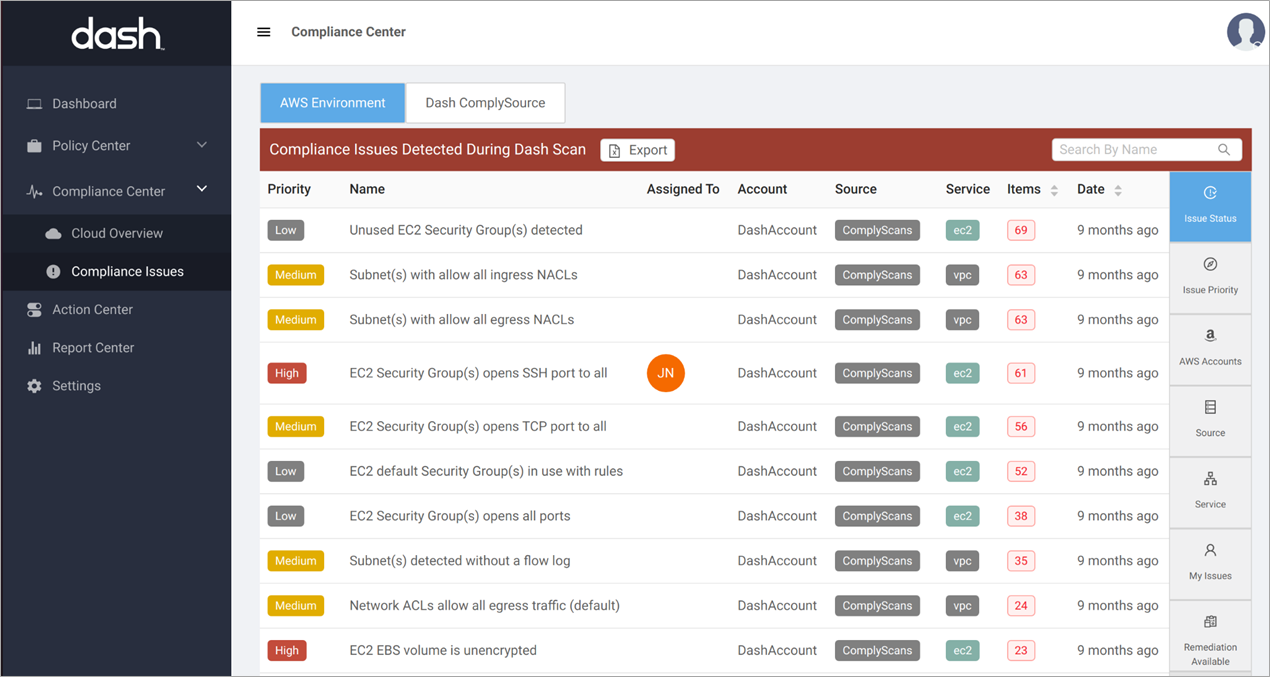Open Network ACLs allow all egress traffic issue

[484, 605]
